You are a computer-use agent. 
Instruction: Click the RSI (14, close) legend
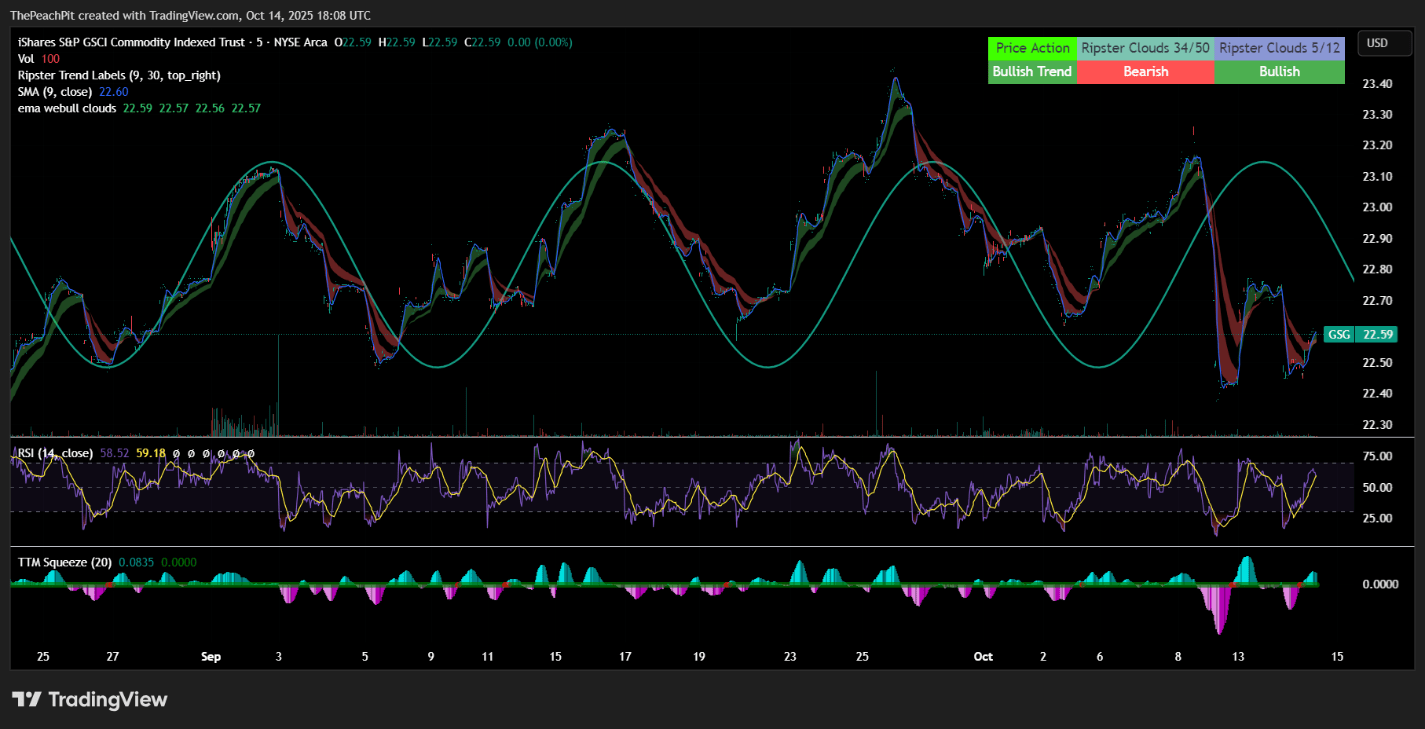55,453
